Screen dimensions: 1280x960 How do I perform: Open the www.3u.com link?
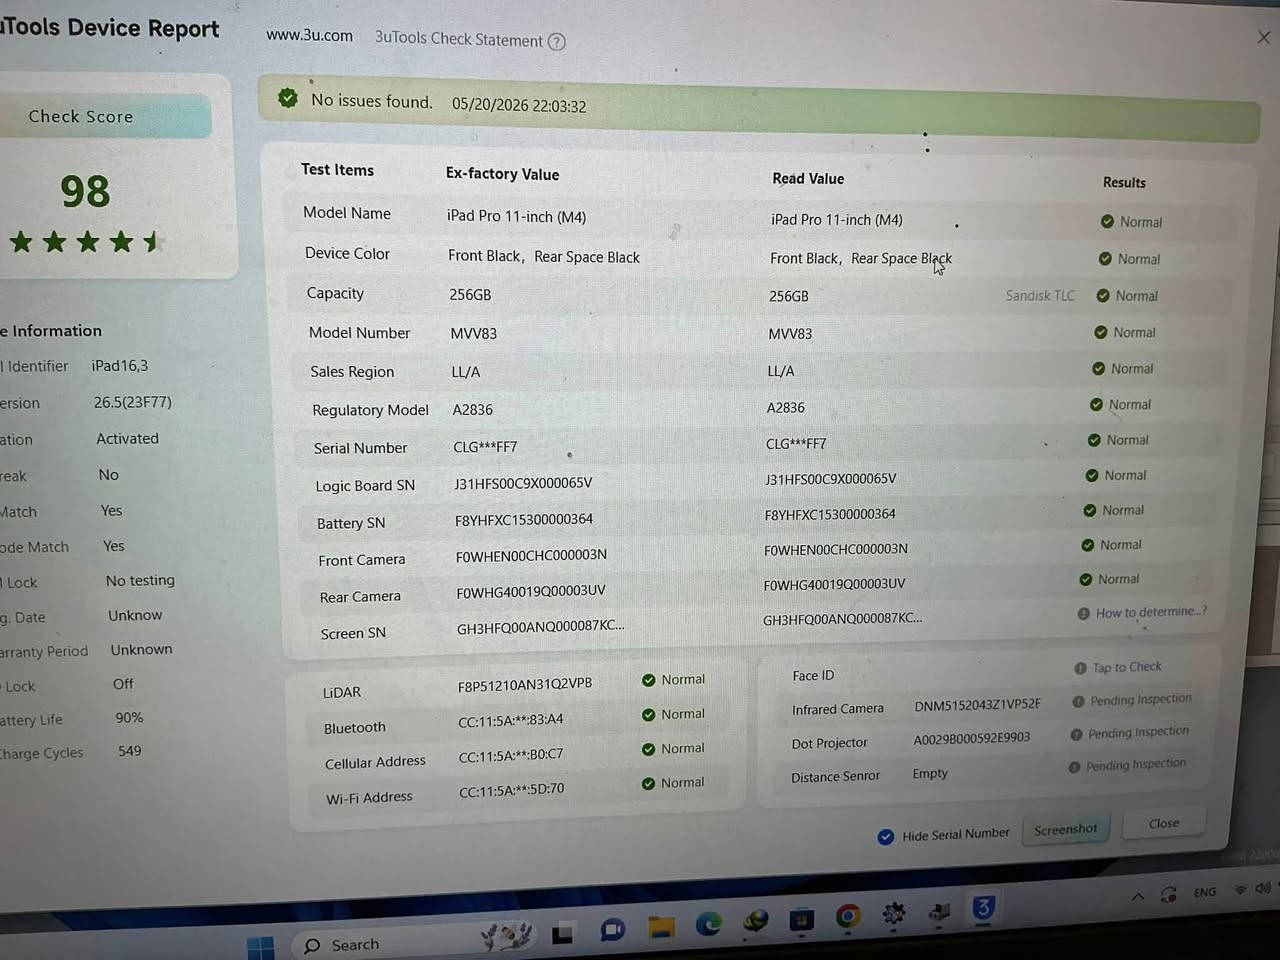pos(309,35)
